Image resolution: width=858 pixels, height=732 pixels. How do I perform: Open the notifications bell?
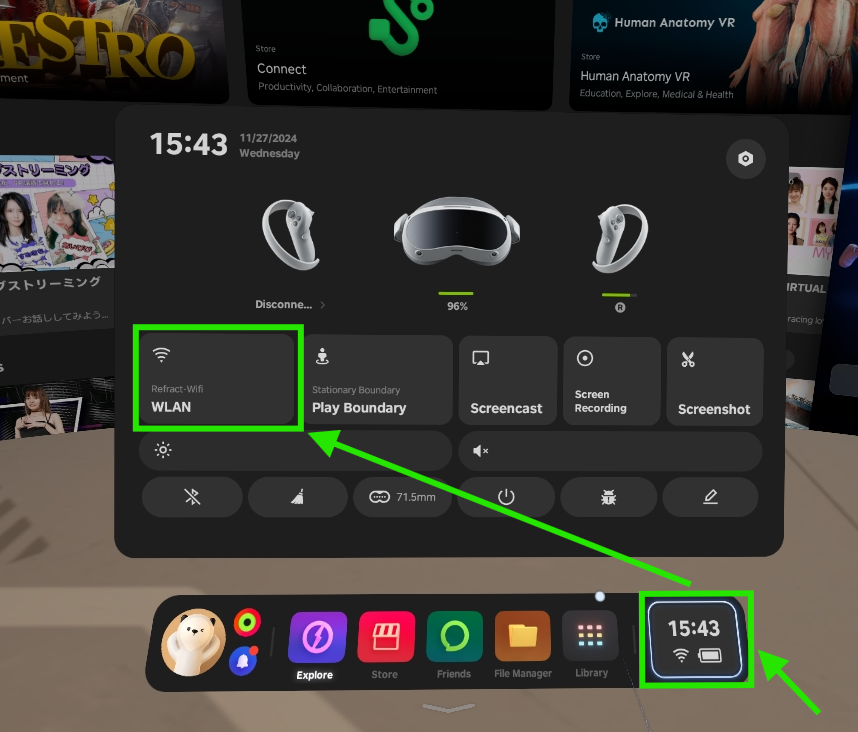[243, 661]
